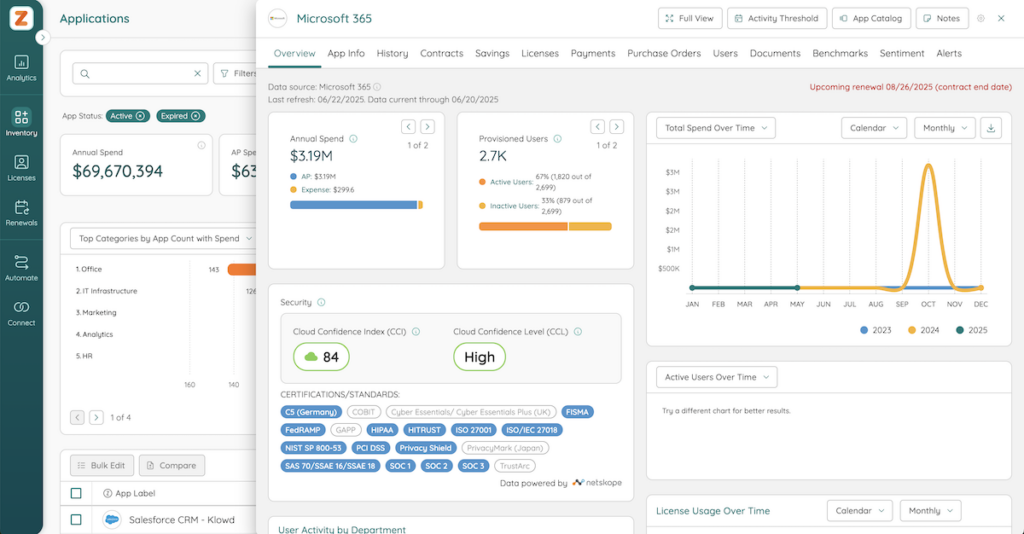The width and height of the screenshot is (1024, 534).
Task: Open Top Categories by App Count dropdown
Action: click(165, 238)
